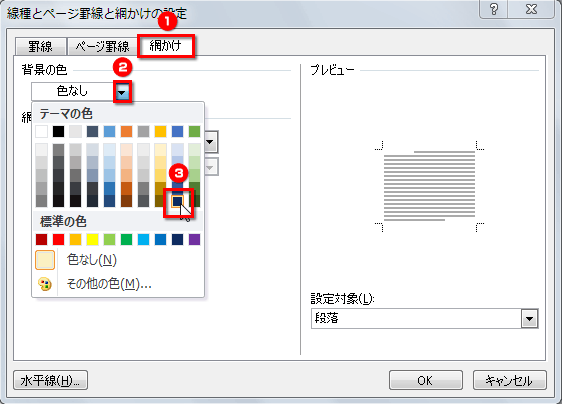562x404 pixels.
Task: Click the cream 色なし swatch icon
Action: point(45,260)
